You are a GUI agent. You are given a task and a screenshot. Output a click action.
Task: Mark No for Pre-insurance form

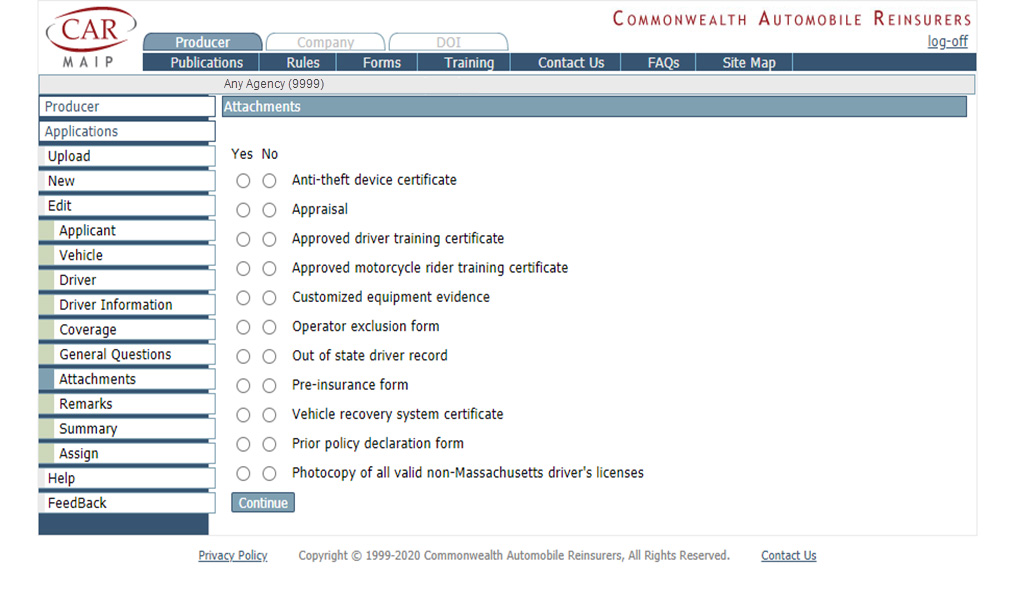tap(269, 386)
